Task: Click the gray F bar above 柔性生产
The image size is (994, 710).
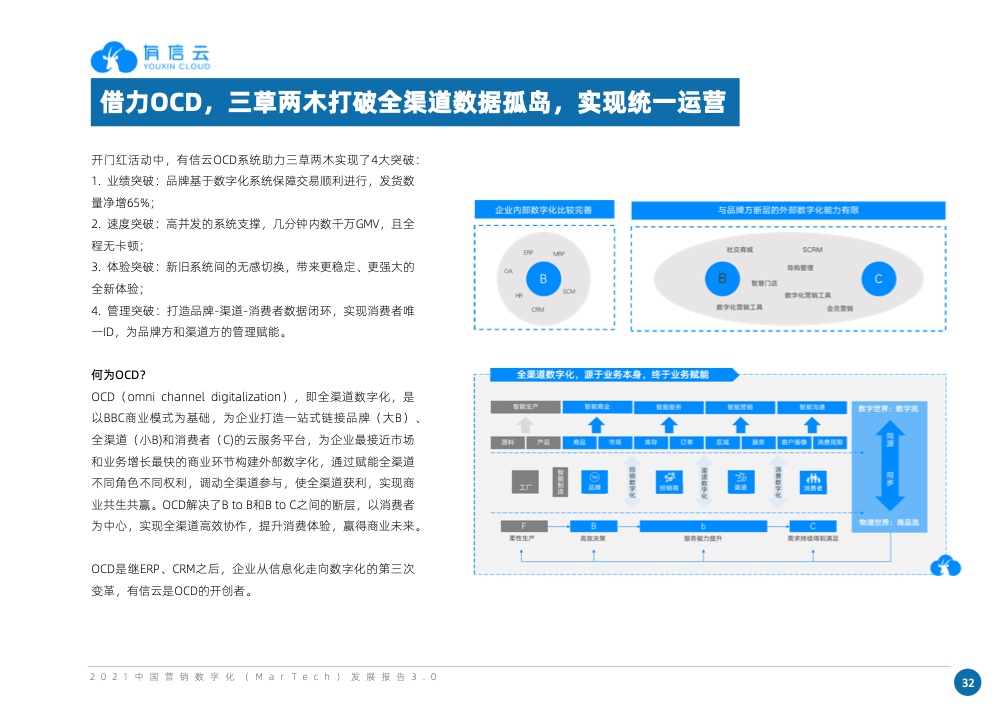Action: click(x=524, y=526)
